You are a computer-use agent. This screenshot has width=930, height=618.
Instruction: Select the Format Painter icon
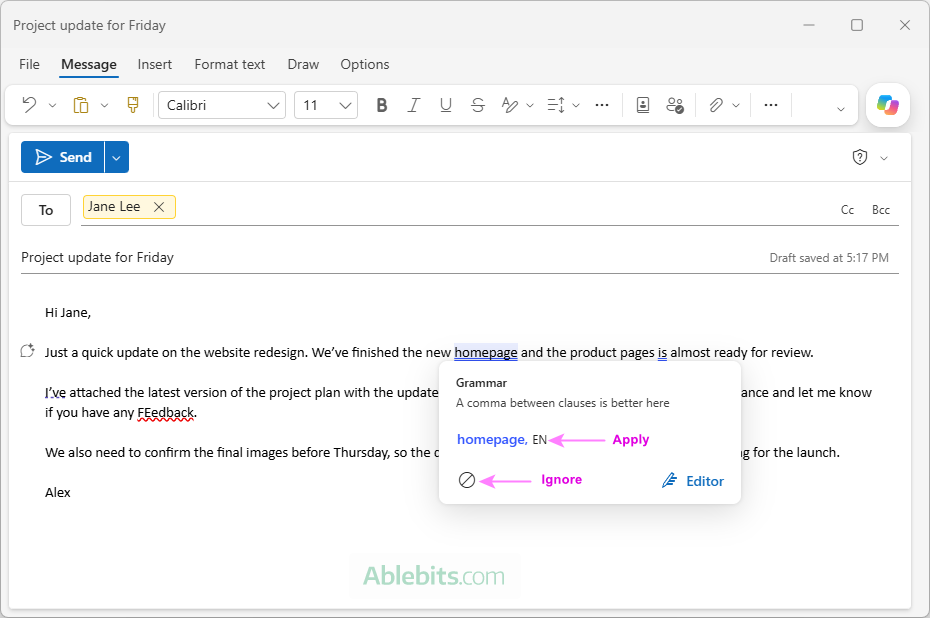(133, 105)
